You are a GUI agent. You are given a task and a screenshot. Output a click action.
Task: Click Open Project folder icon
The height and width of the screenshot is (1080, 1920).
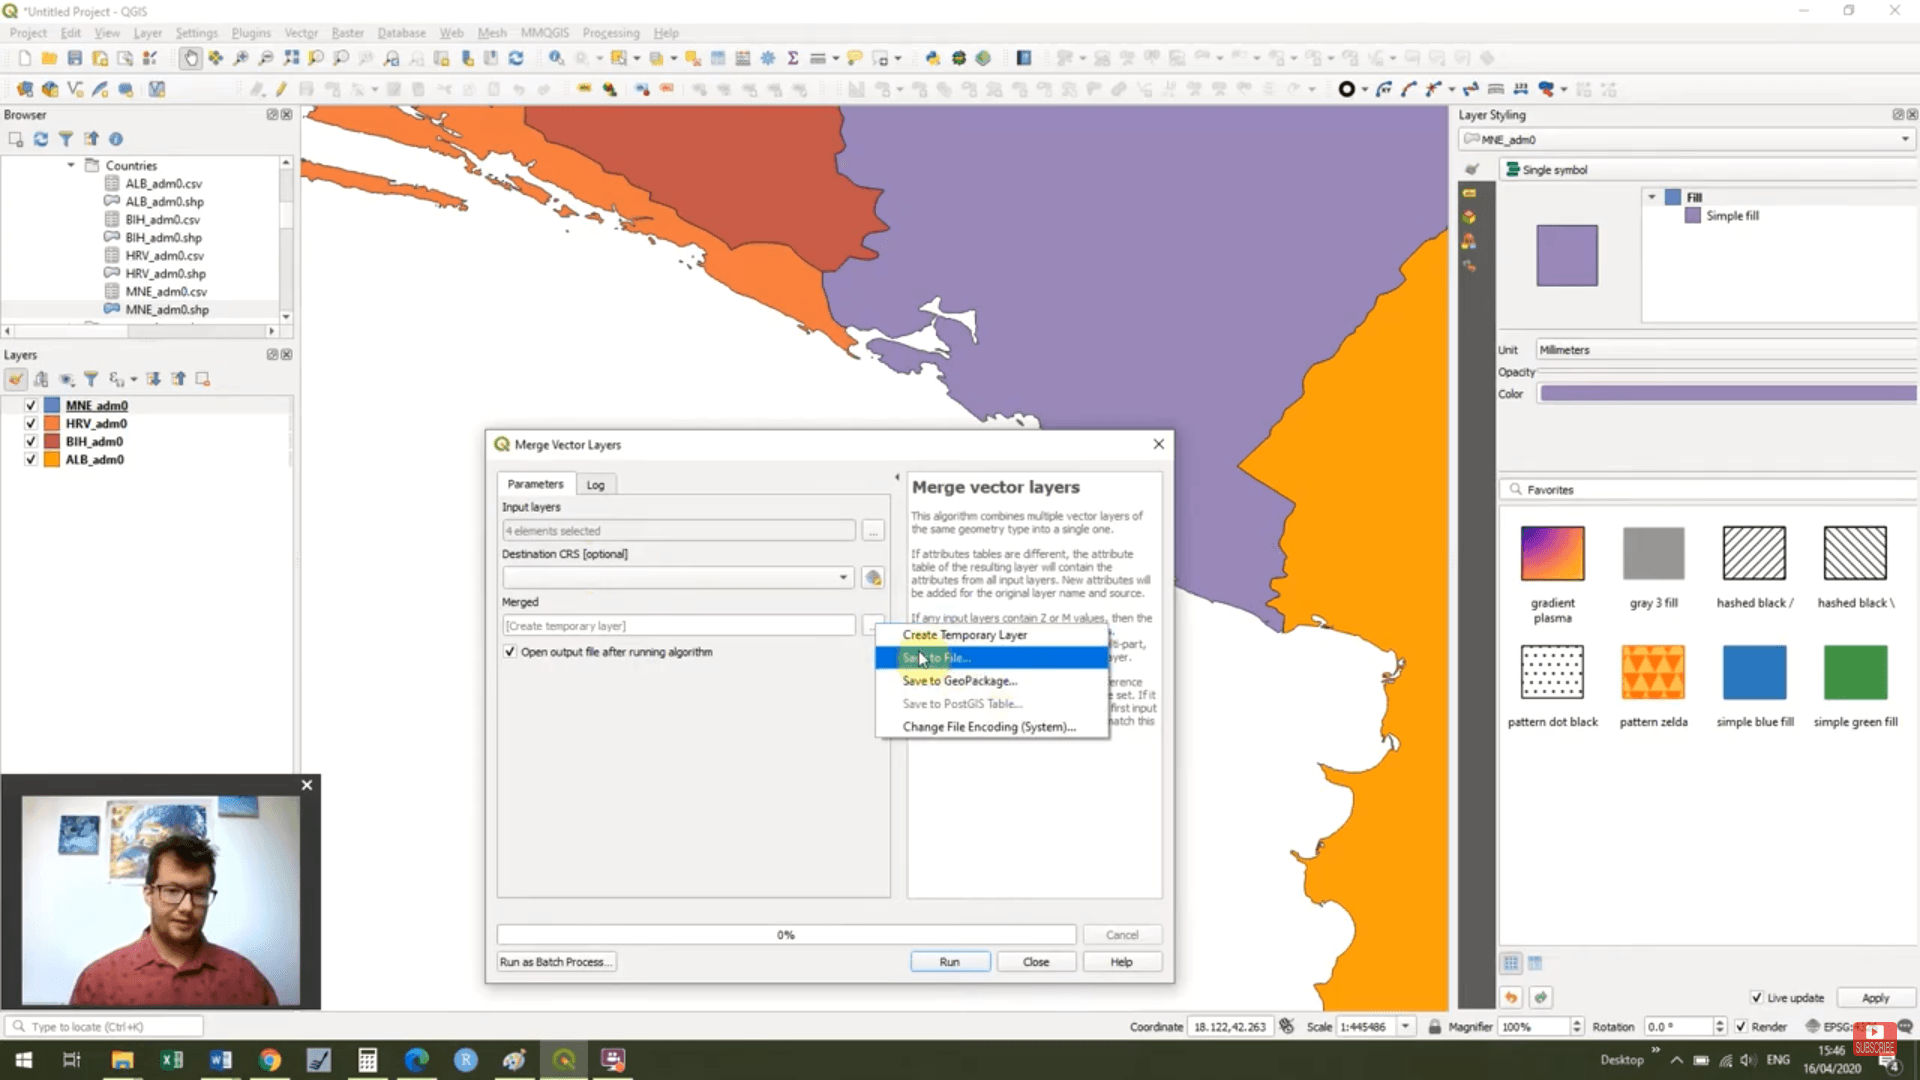49,58
